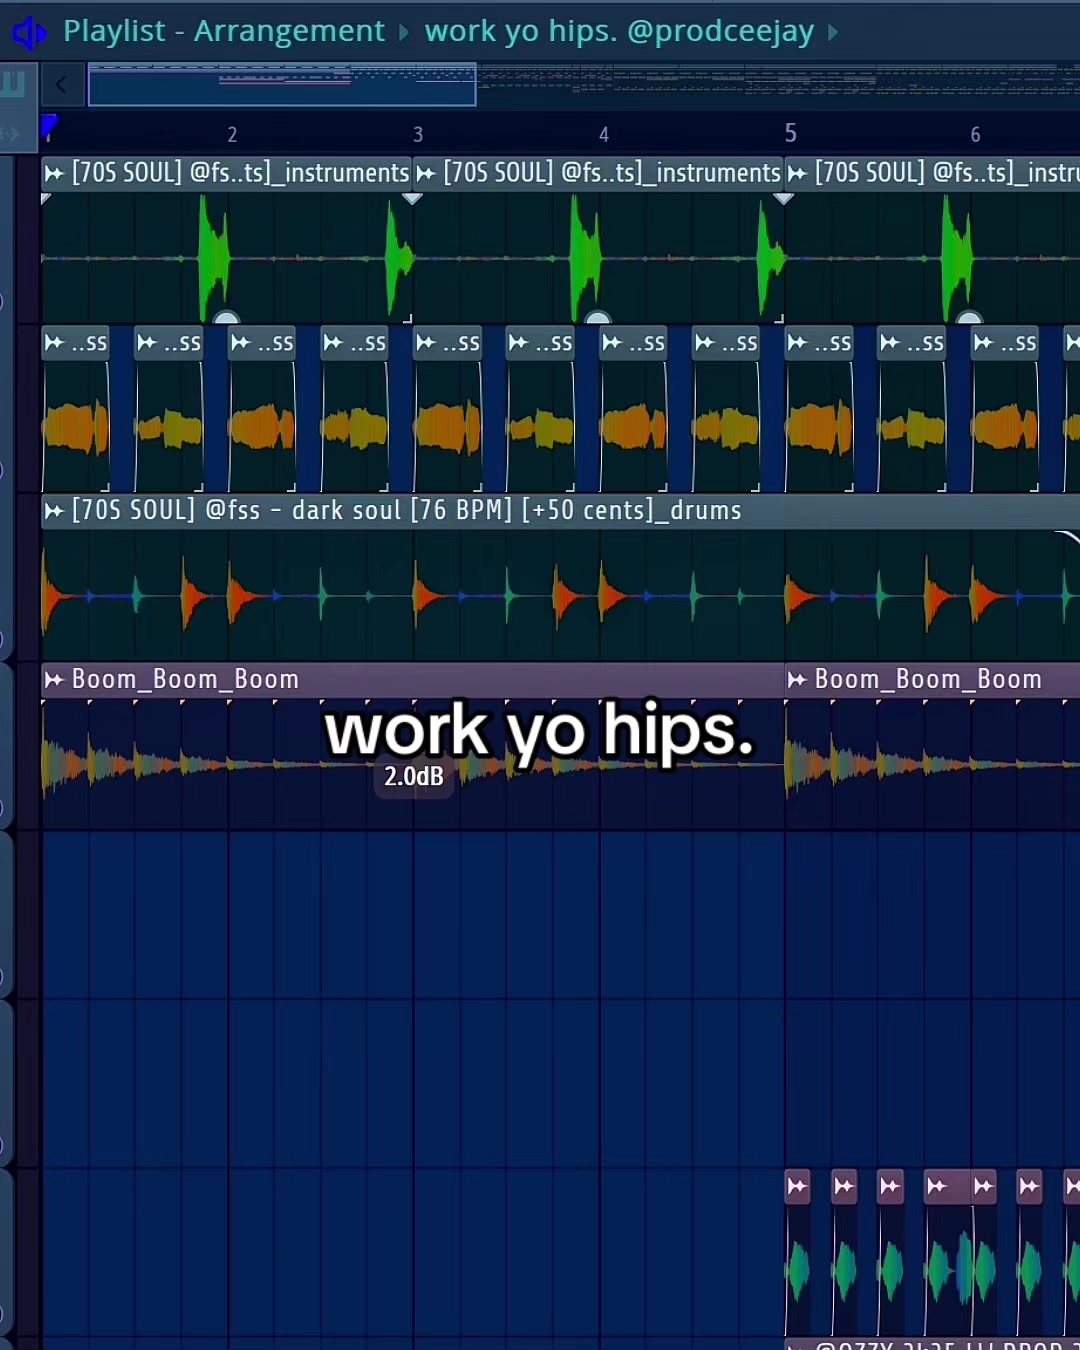Select Boom_Boom_Boom waveform at bar 5
The height and width of the screenshot is (1350, 1080).
coord(932,766)
